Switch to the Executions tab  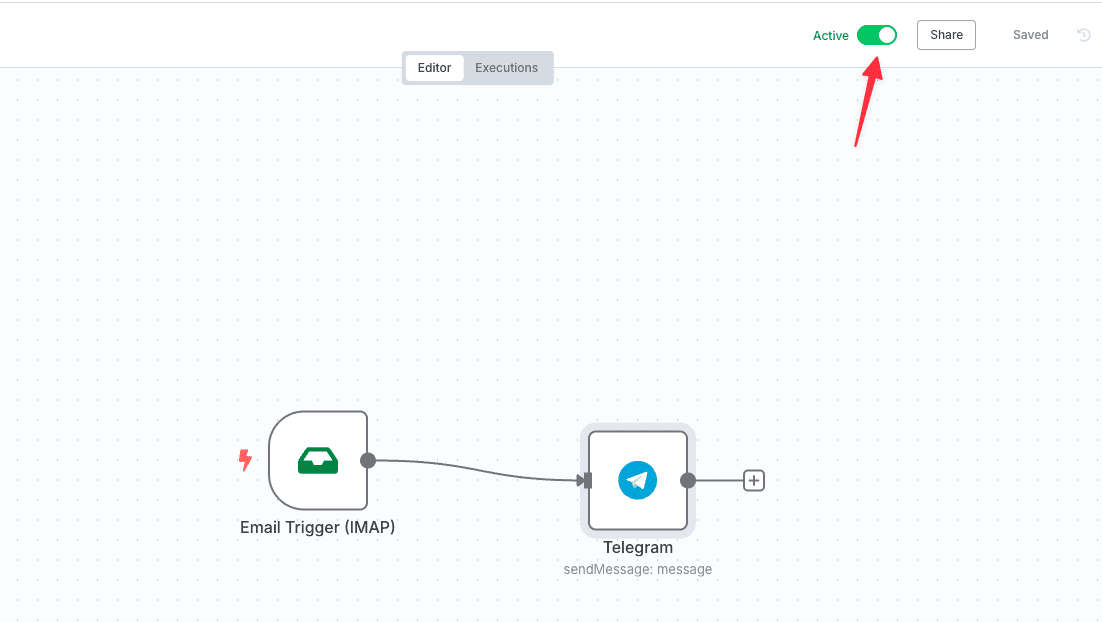[506, 68]
